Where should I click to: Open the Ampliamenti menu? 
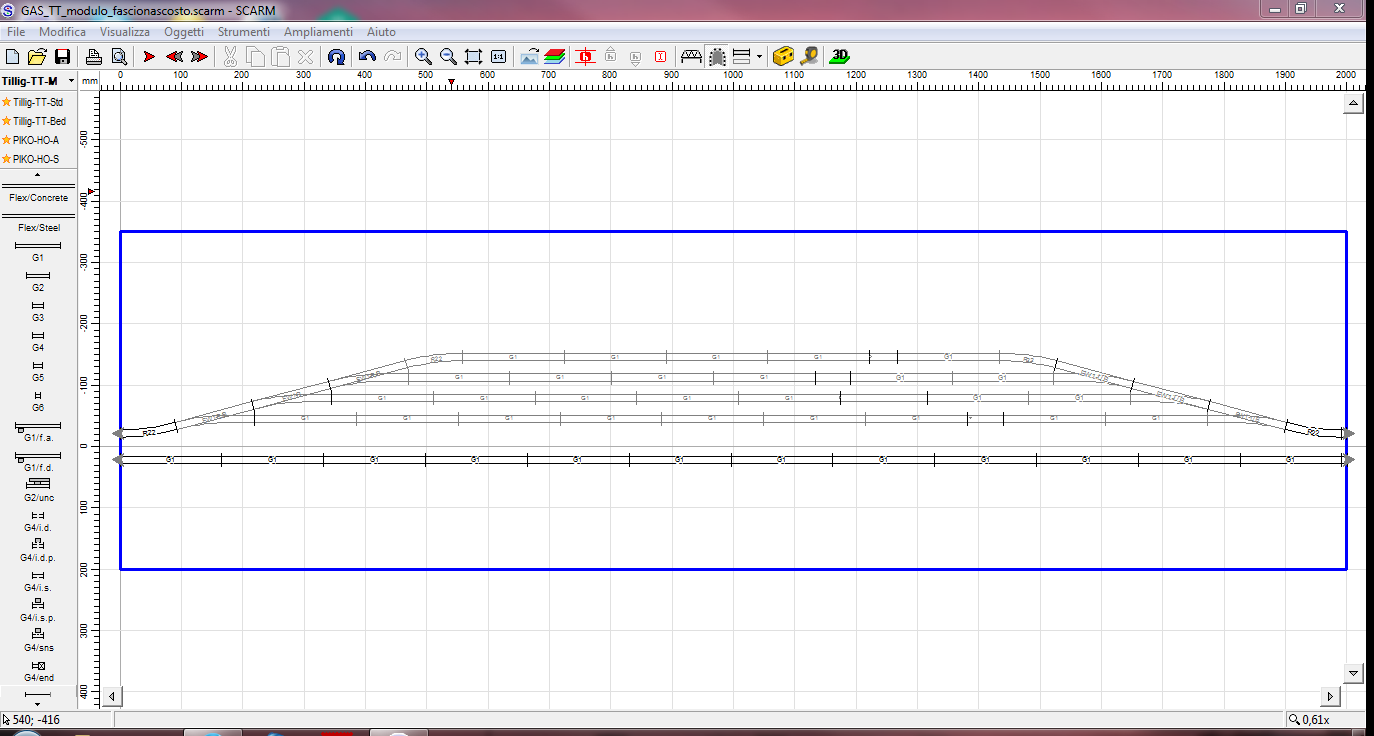click(x=318, y=33)
